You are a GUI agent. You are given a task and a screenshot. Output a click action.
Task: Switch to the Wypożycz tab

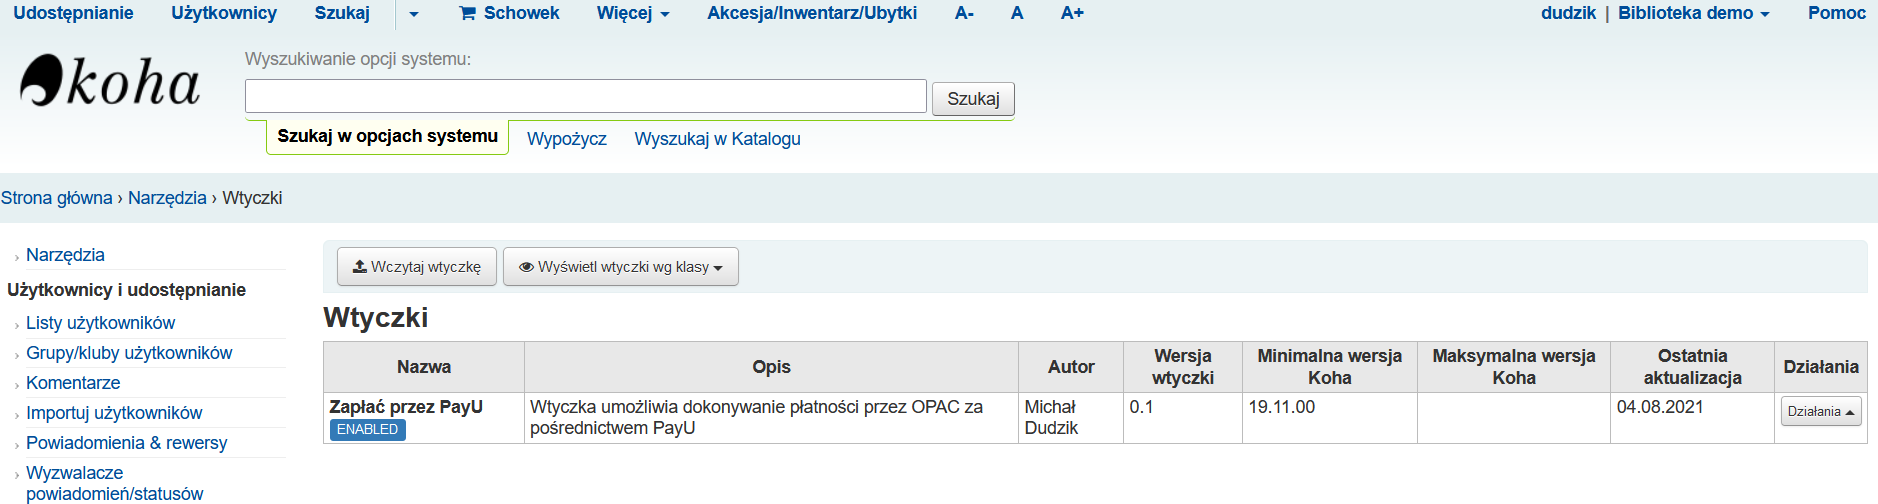[x=566, y=139]
